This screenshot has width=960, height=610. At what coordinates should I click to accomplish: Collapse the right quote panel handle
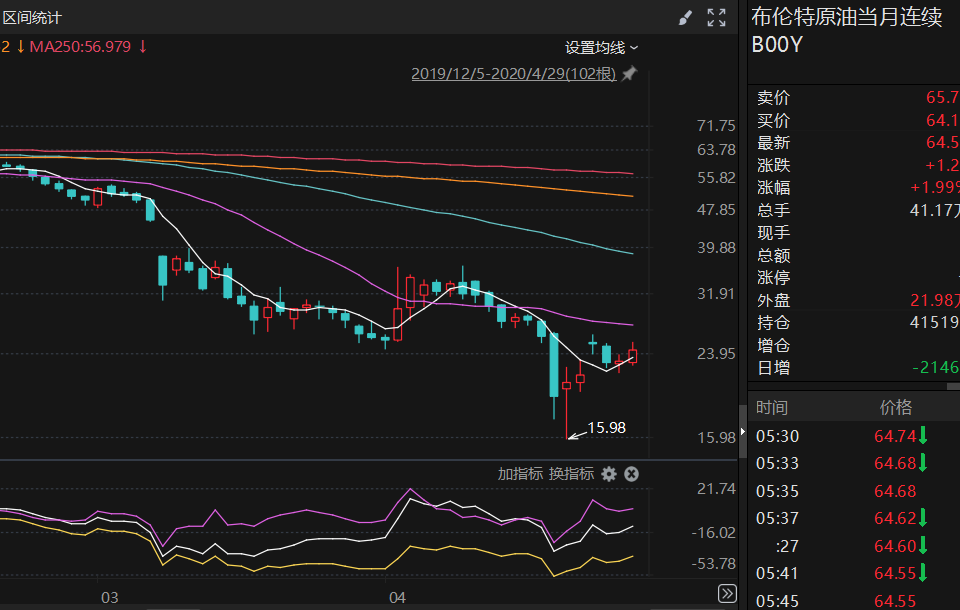click(743, 431)
